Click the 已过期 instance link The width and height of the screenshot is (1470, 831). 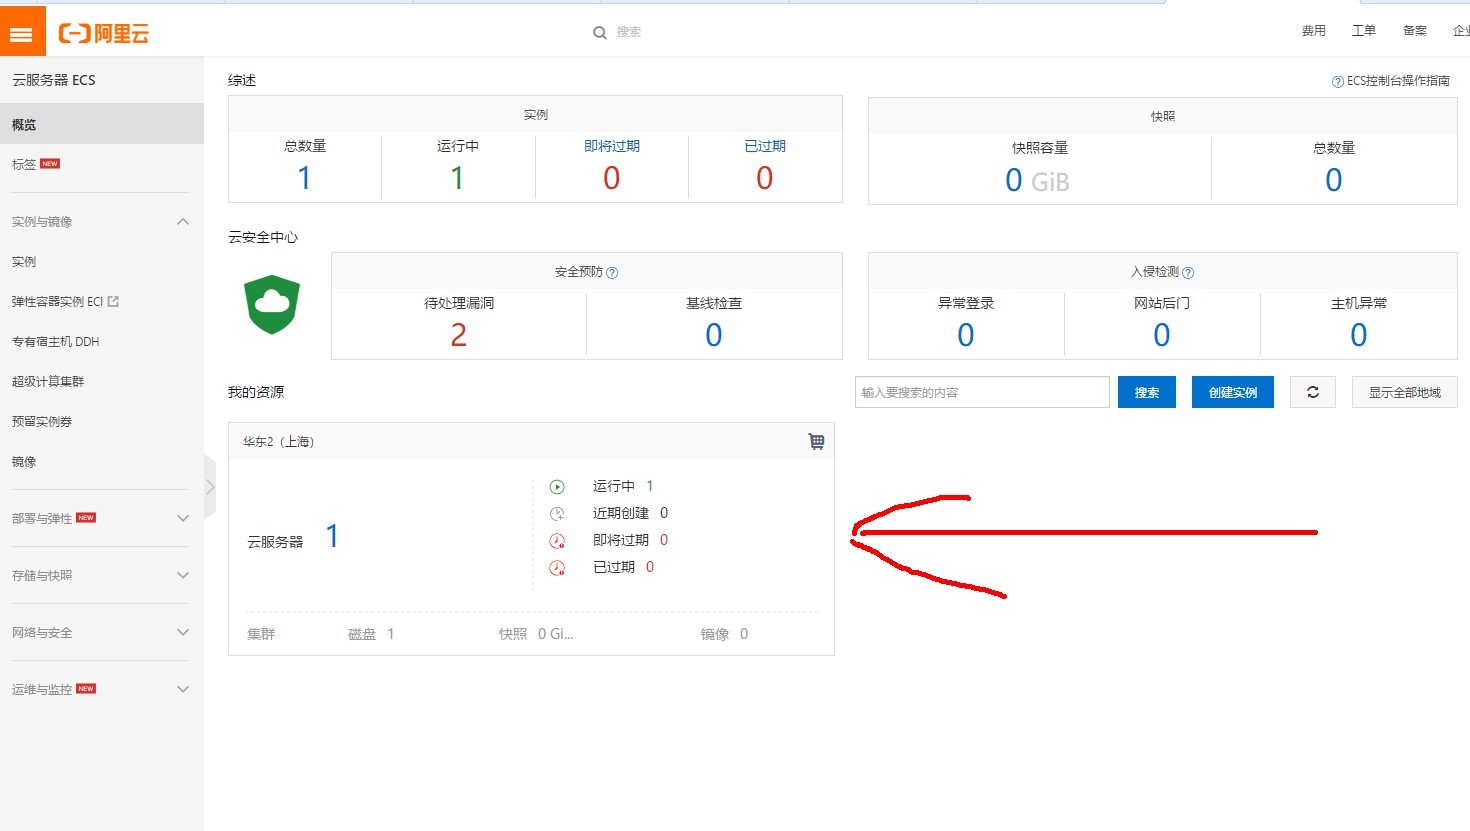point(765,146)
